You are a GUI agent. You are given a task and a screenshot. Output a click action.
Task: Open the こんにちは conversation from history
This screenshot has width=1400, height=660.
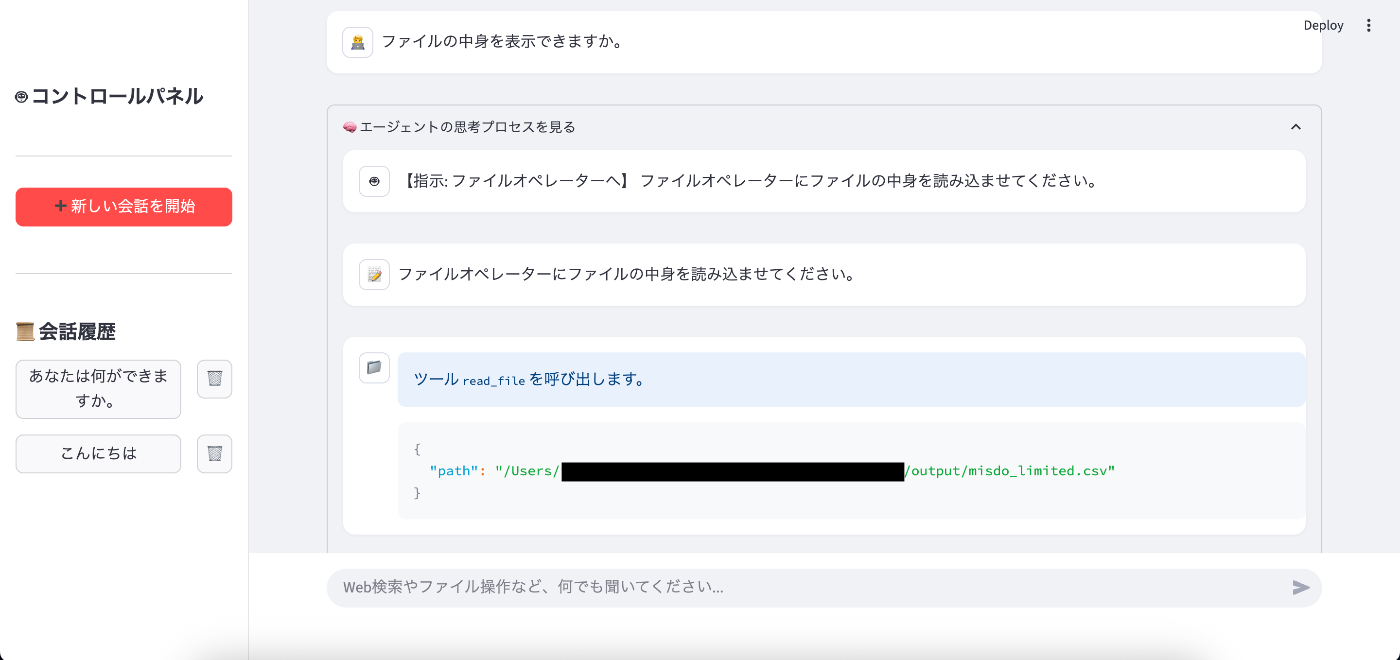coord(97,453)
